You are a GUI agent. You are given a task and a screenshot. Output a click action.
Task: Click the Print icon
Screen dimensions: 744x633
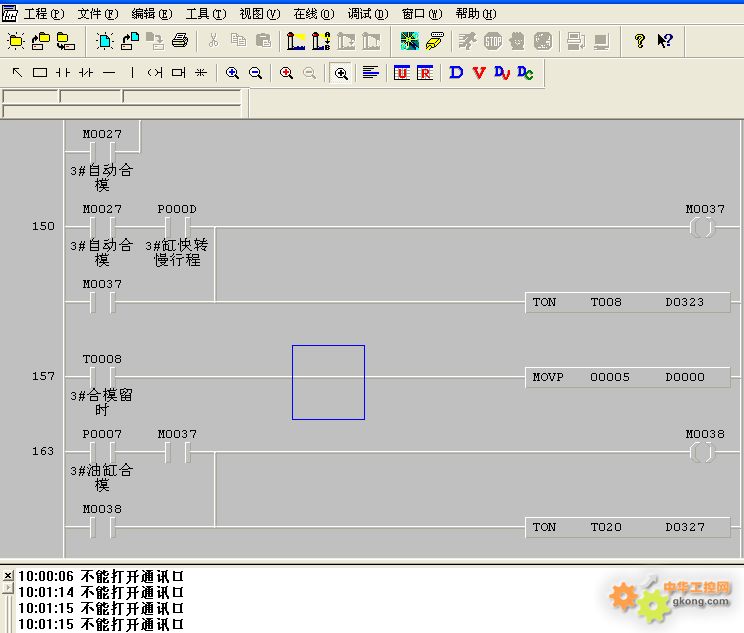pos(180,41)
